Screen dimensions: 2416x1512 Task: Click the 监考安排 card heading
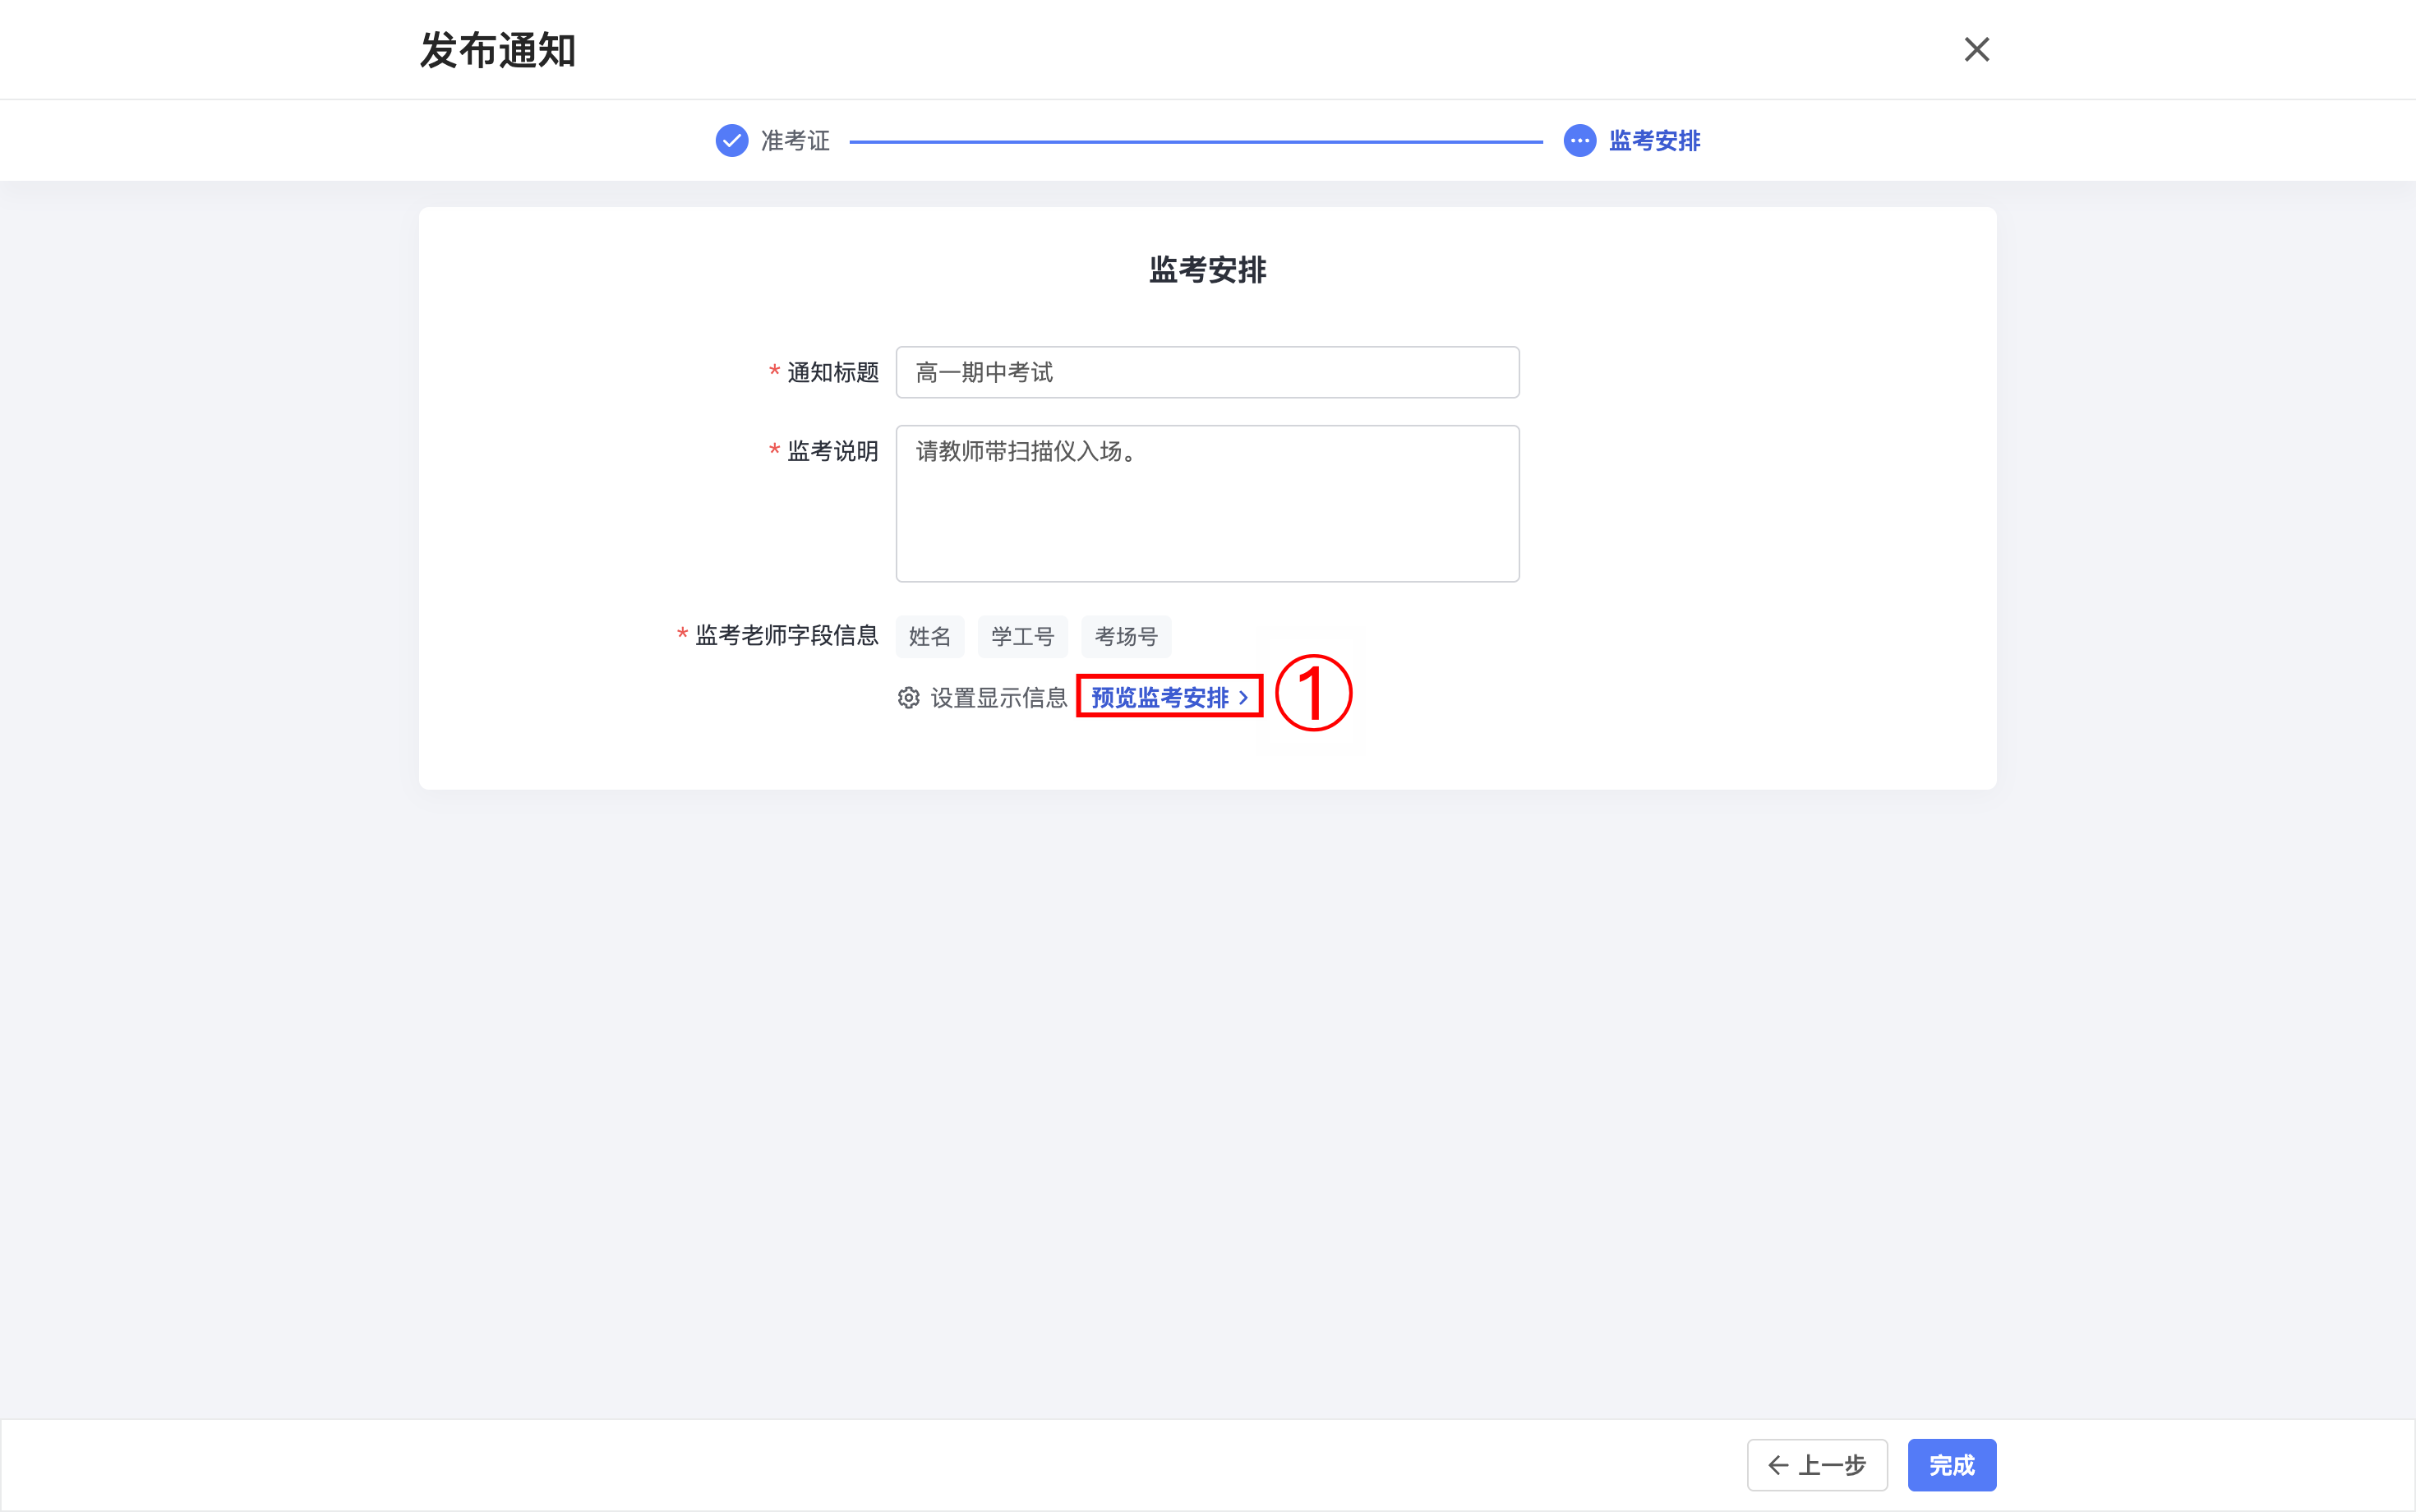1207,270
